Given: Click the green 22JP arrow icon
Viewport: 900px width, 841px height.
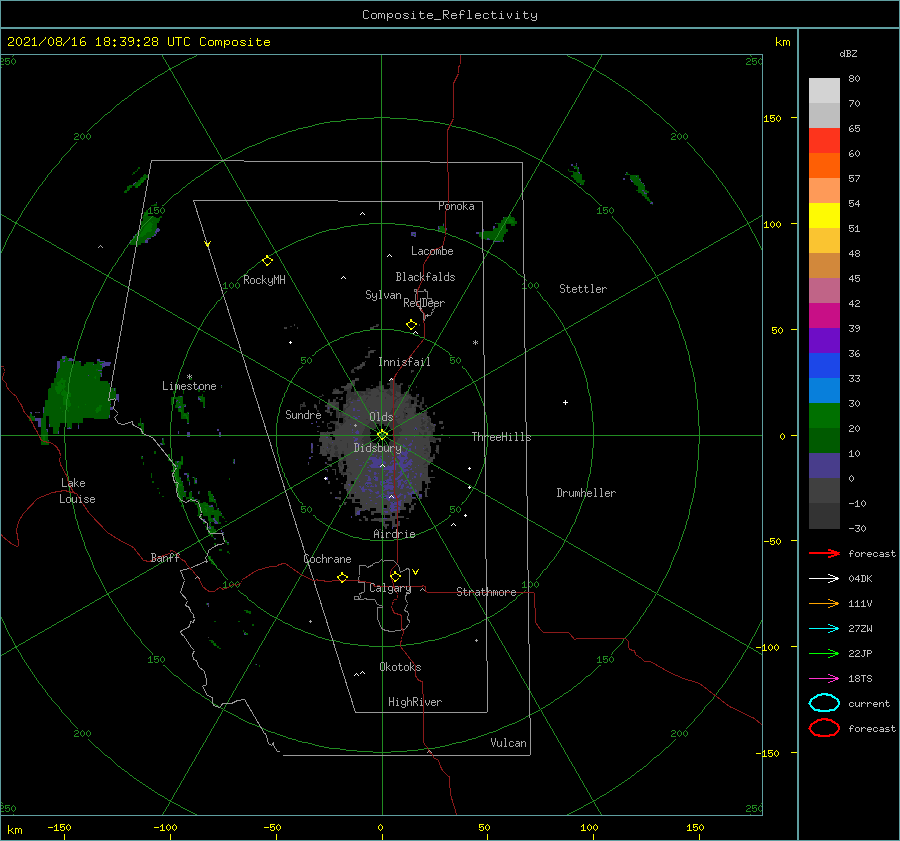Looking at the screenshot, I should coord(824,653).
